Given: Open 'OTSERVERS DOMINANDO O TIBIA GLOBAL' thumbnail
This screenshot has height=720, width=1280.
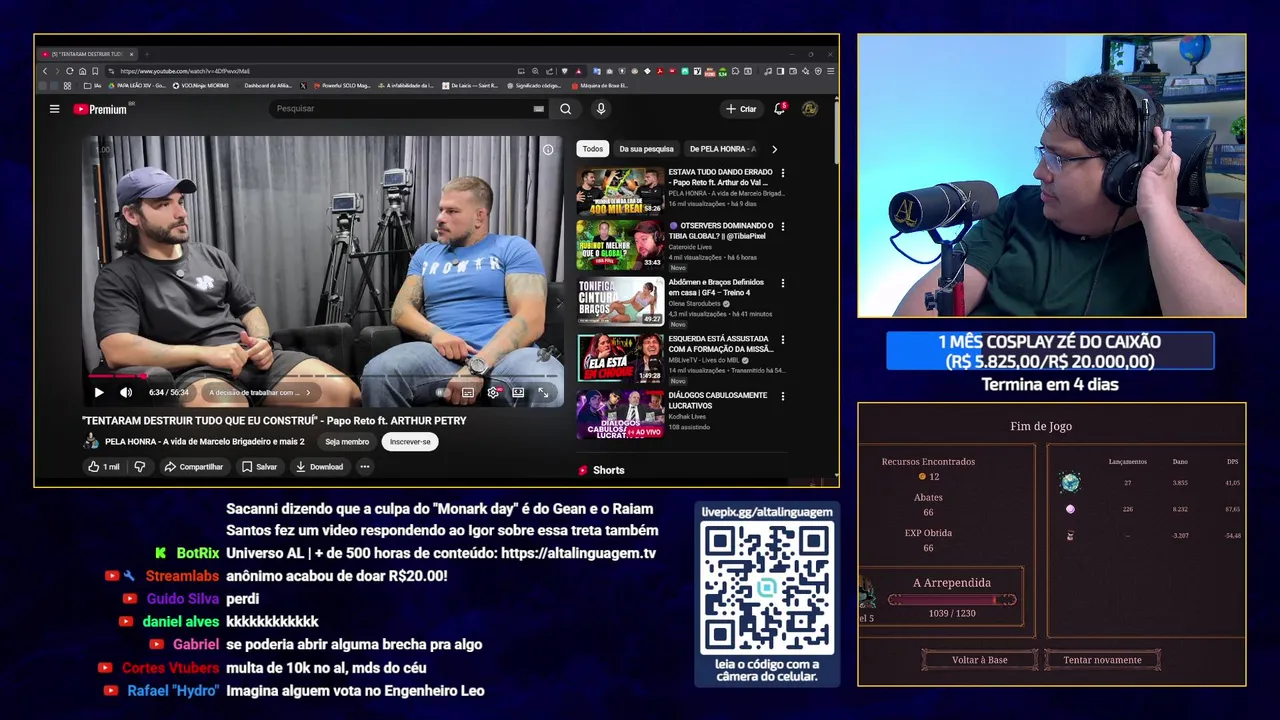Looking at the screenshot, I should tap(620, 246).
